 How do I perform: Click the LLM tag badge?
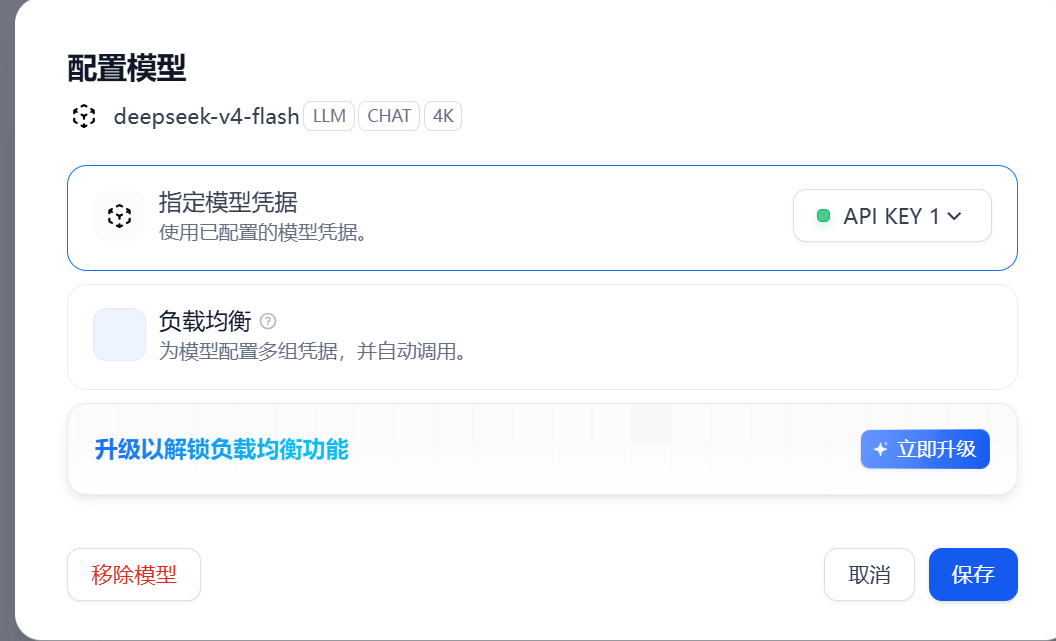329,116
